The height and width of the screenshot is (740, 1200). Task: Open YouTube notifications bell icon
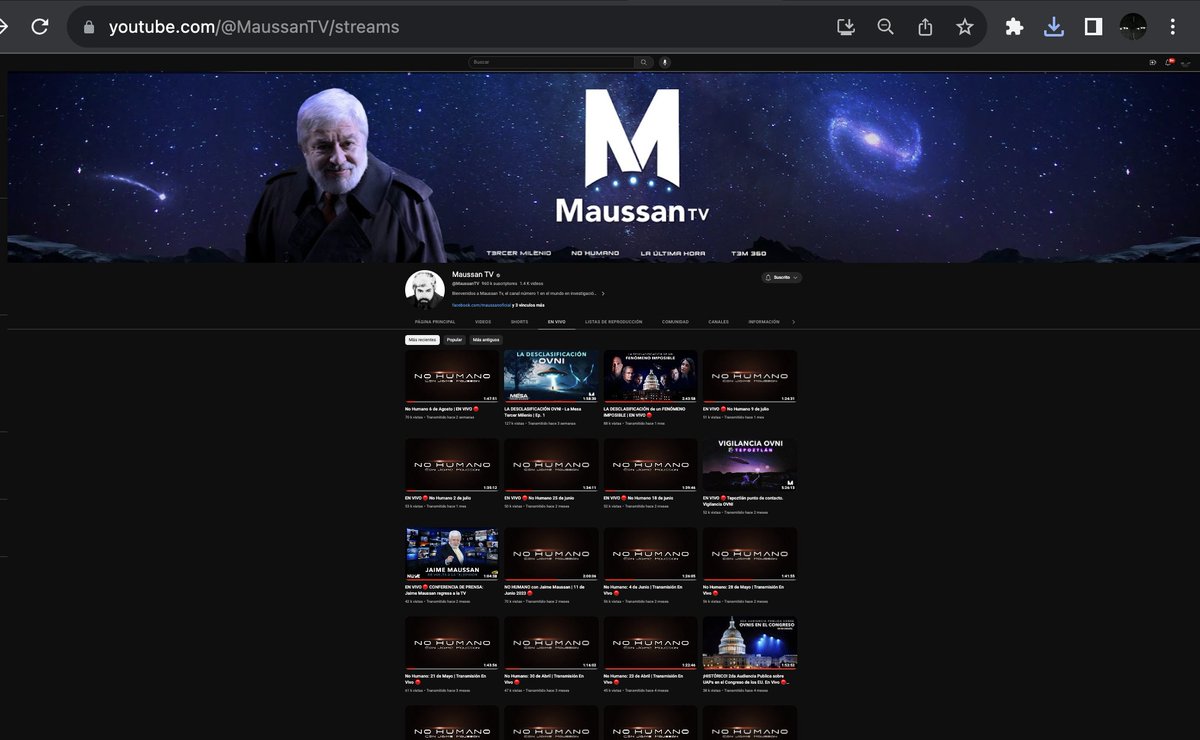(x=1169, y=62)
